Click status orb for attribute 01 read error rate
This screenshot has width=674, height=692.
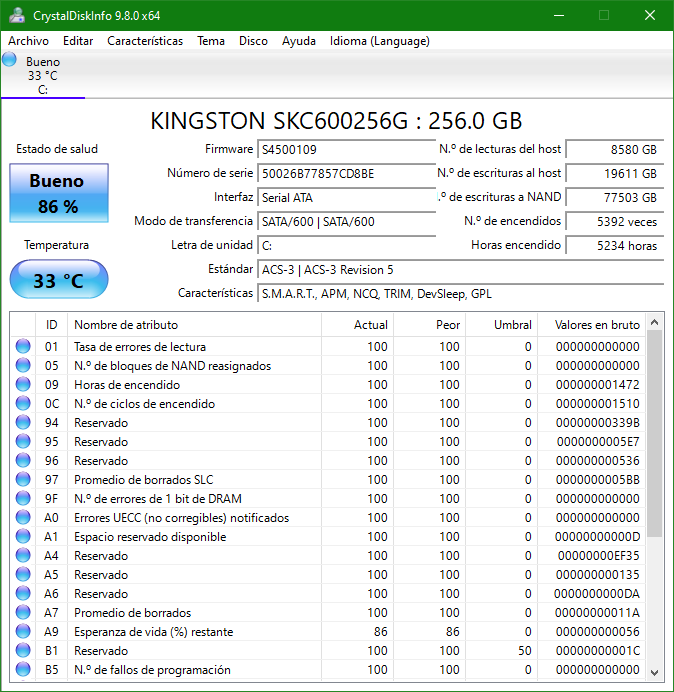(23, 347)
